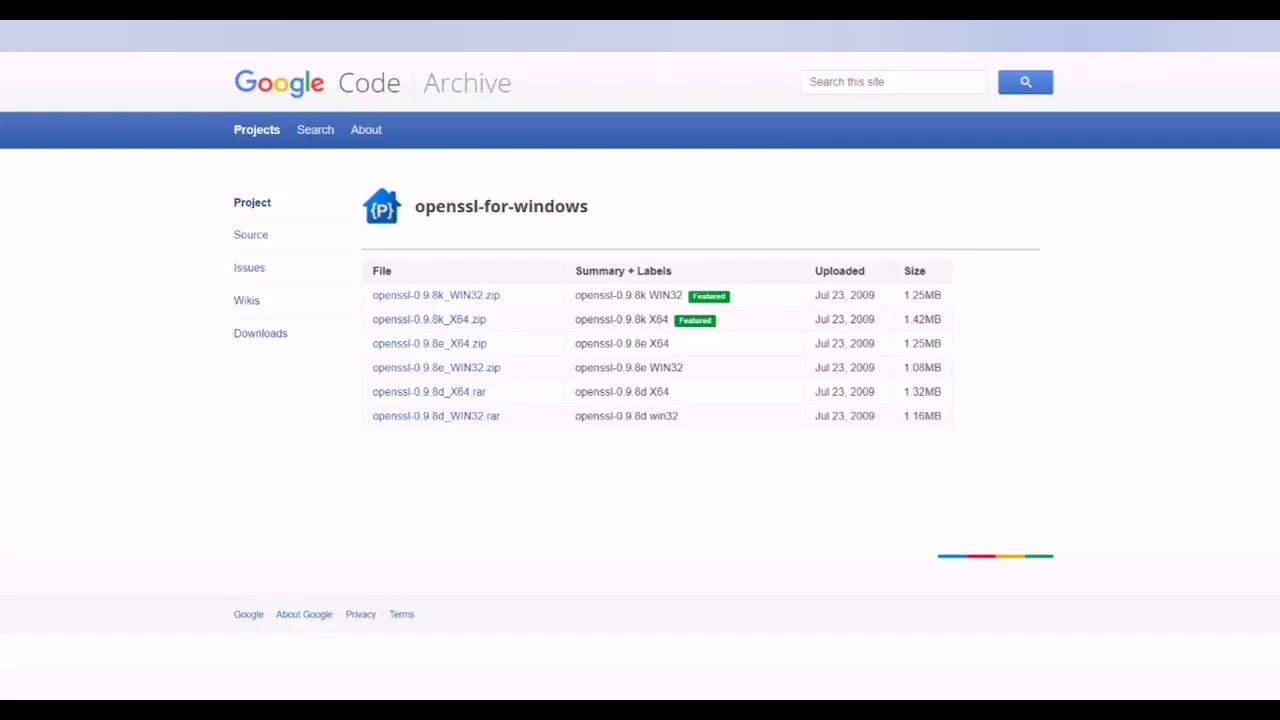Open the Projects nav tab
This screenshot has height=720, width=1280.
[257, 130]
